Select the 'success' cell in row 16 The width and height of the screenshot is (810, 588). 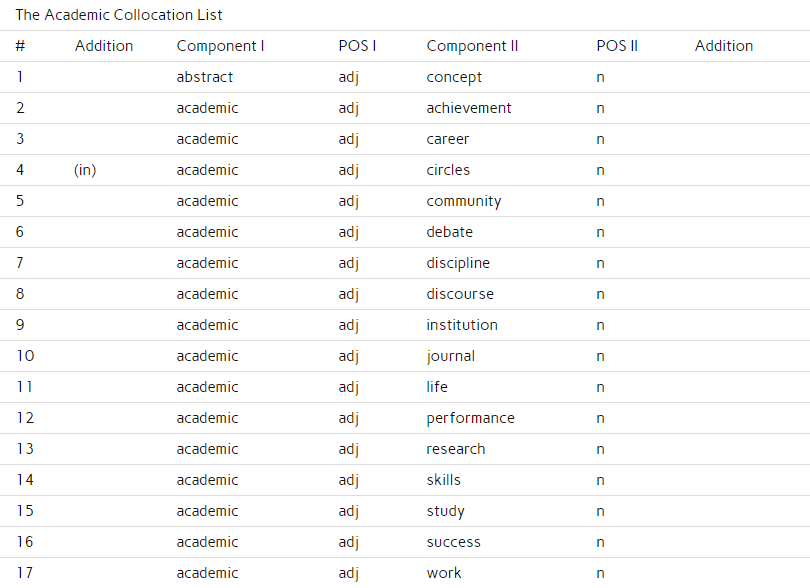click(x=453, y=542)
